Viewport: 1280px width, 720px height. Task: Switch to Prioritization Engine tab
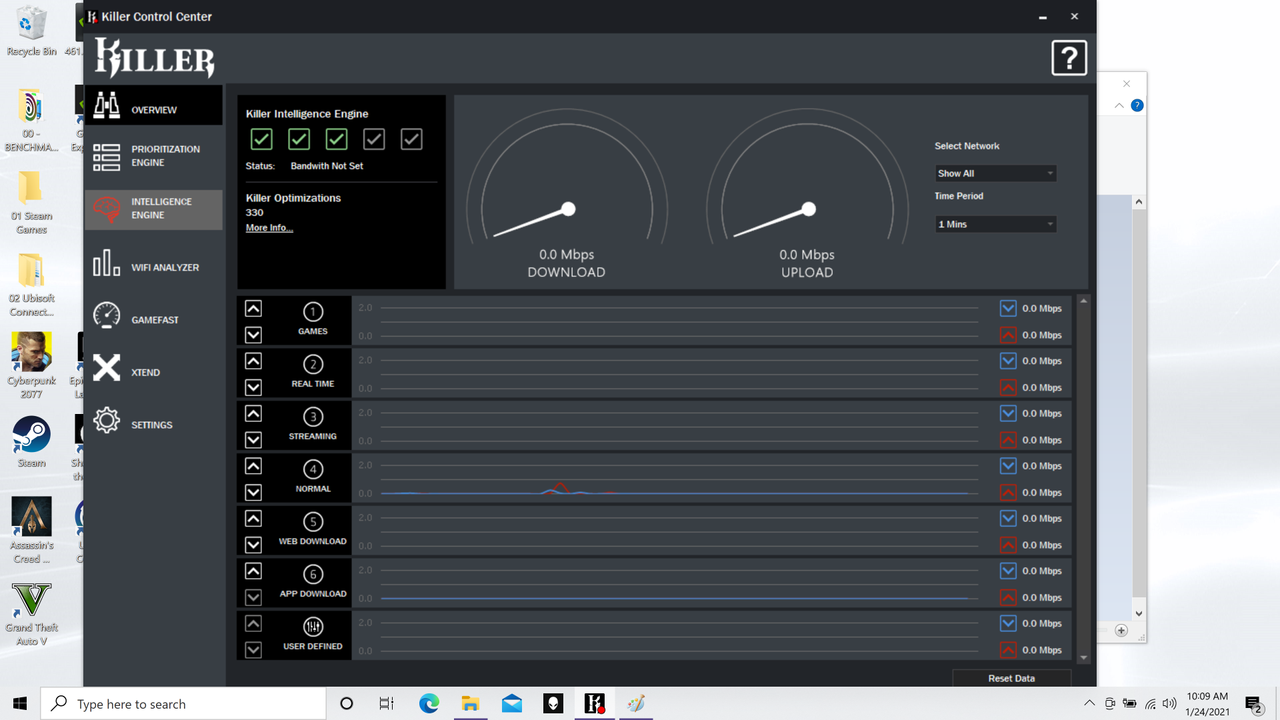[x=154, y=156]
